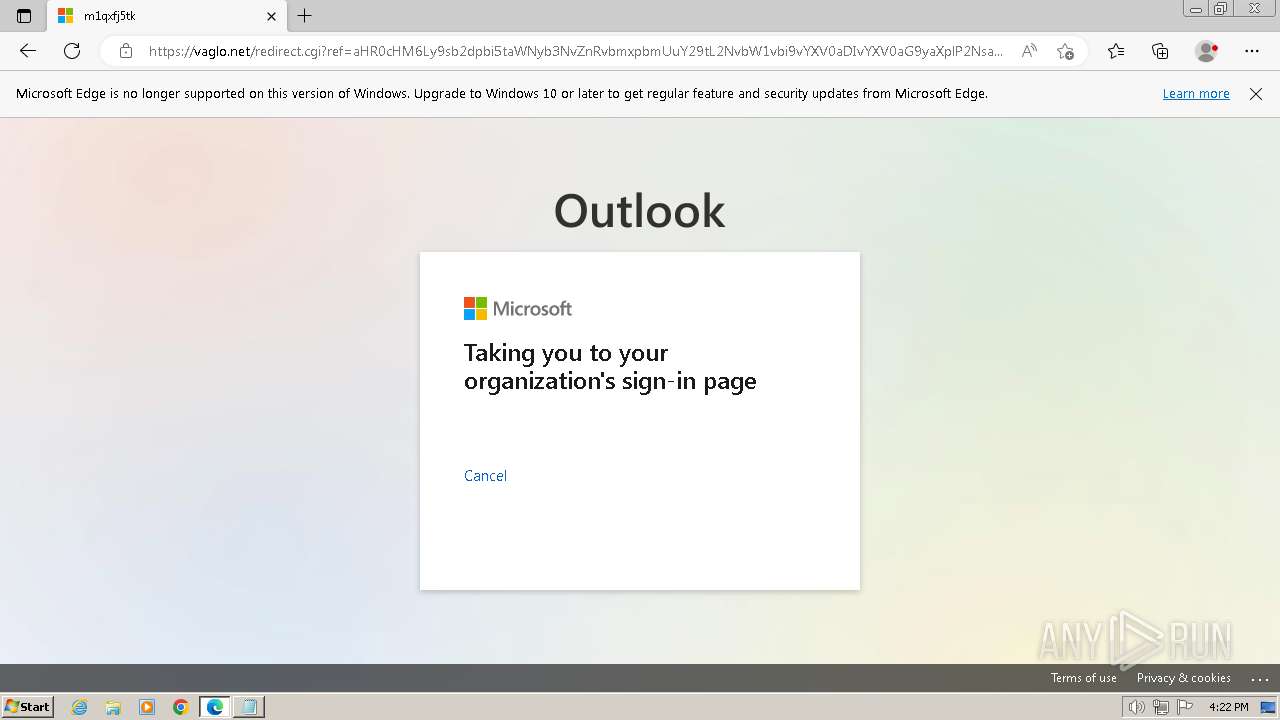View site information lock icon
The image size is (1280, 720).
[x=126, y=51]
